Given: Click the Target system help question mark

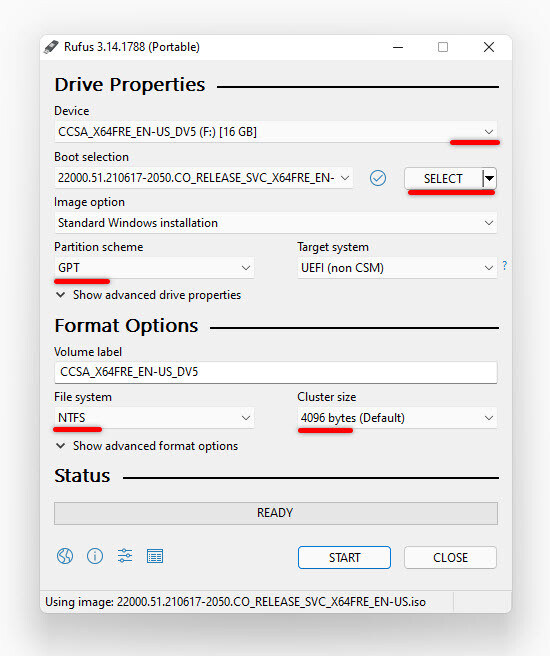Looking at the screenshot, I should pyautogui.click(x=505, y=266).
